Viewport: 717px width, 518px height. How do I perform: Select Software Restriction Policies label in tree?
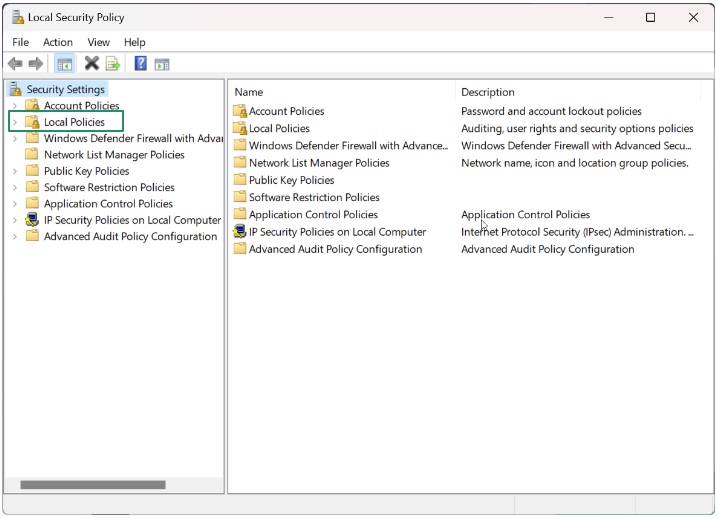click(109, 187)
